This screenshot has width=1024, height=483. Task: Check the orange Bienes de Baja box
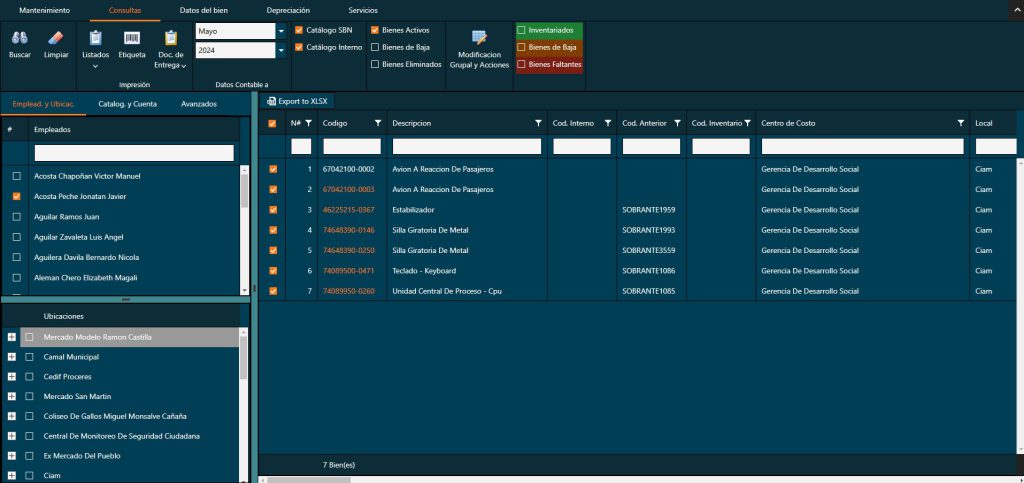521,47
